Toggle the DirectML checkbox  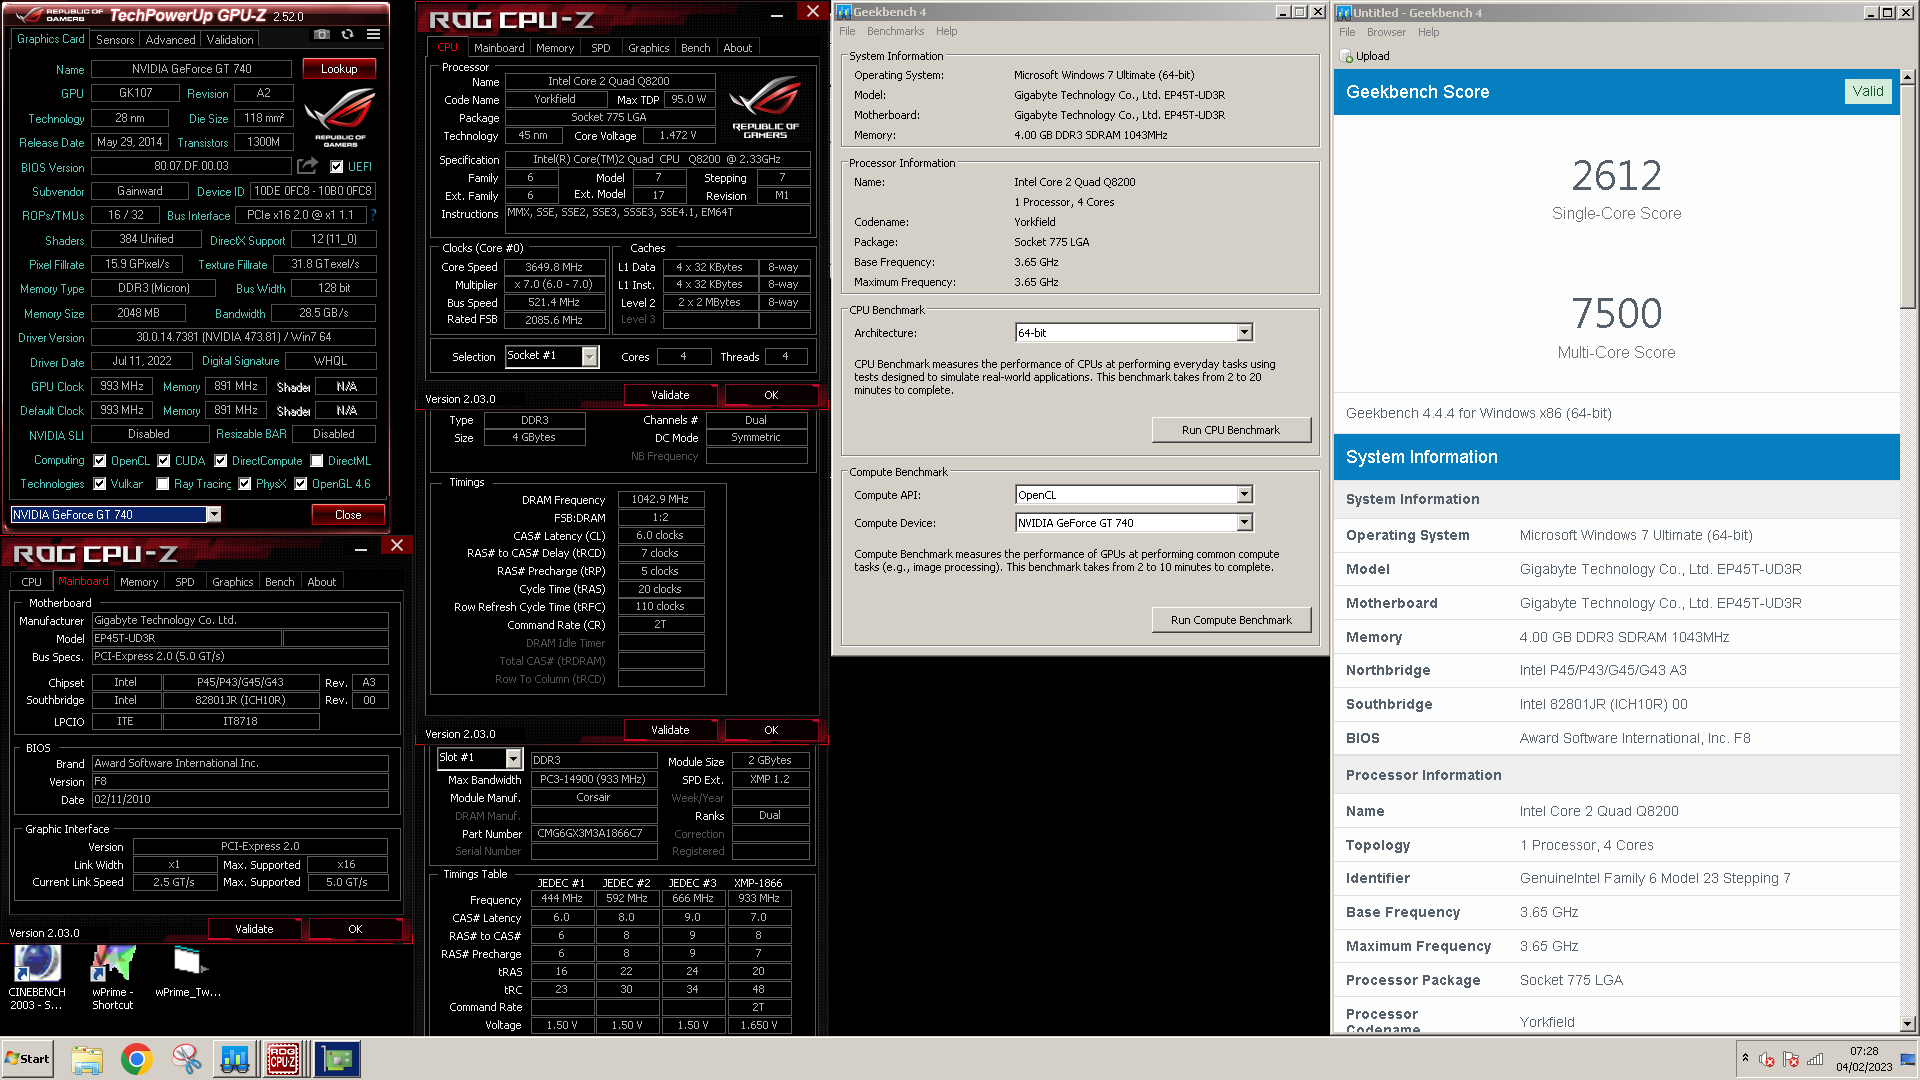click(317, 461)
